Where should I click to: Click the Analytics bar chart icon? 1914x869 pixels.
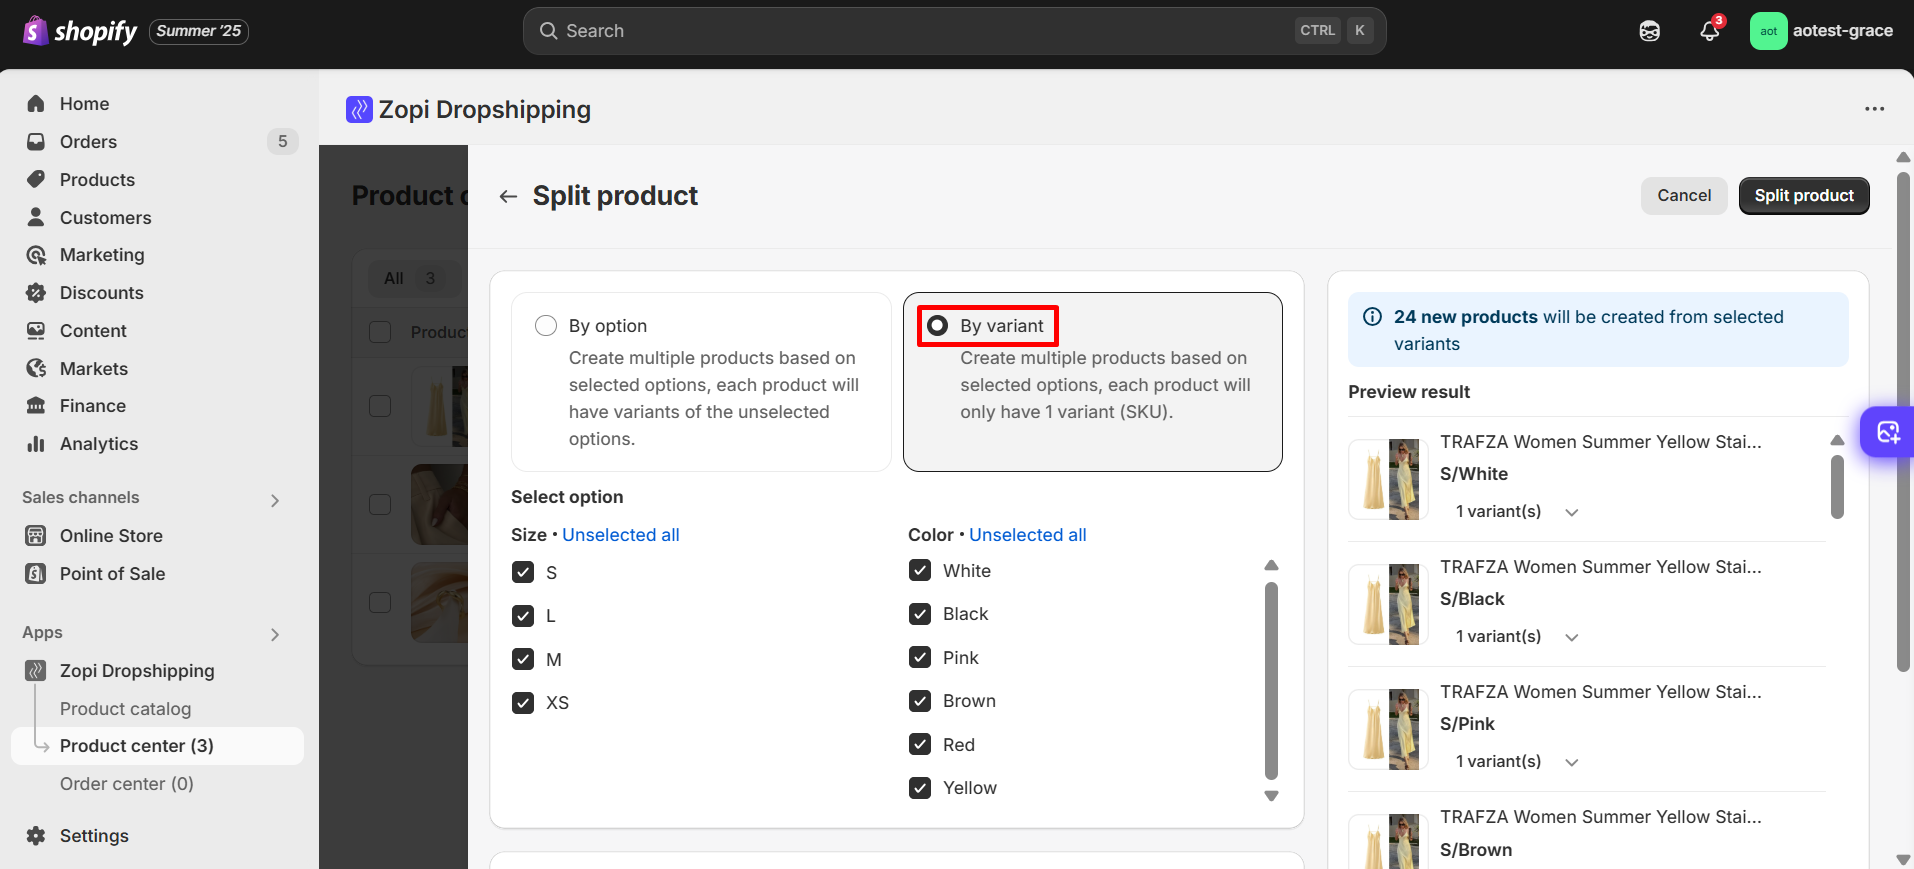[x=36, y=444]
